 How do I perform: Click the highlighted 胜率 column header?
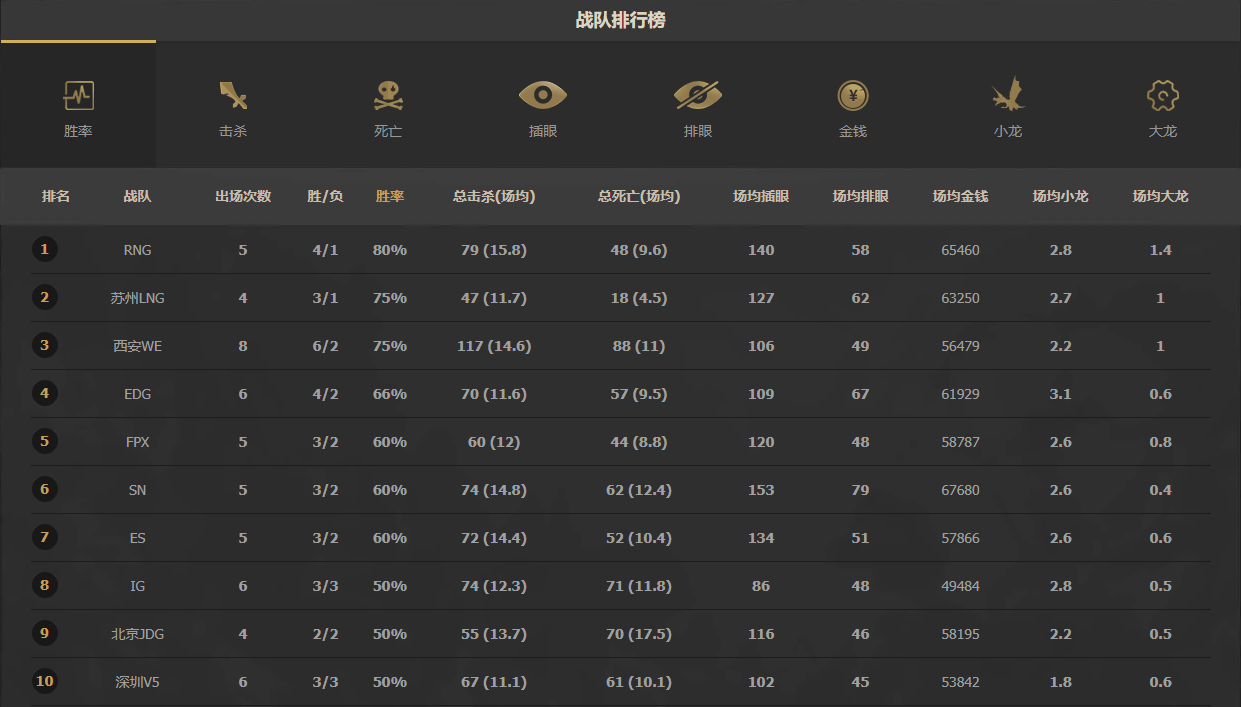click(x=390, y=197)
